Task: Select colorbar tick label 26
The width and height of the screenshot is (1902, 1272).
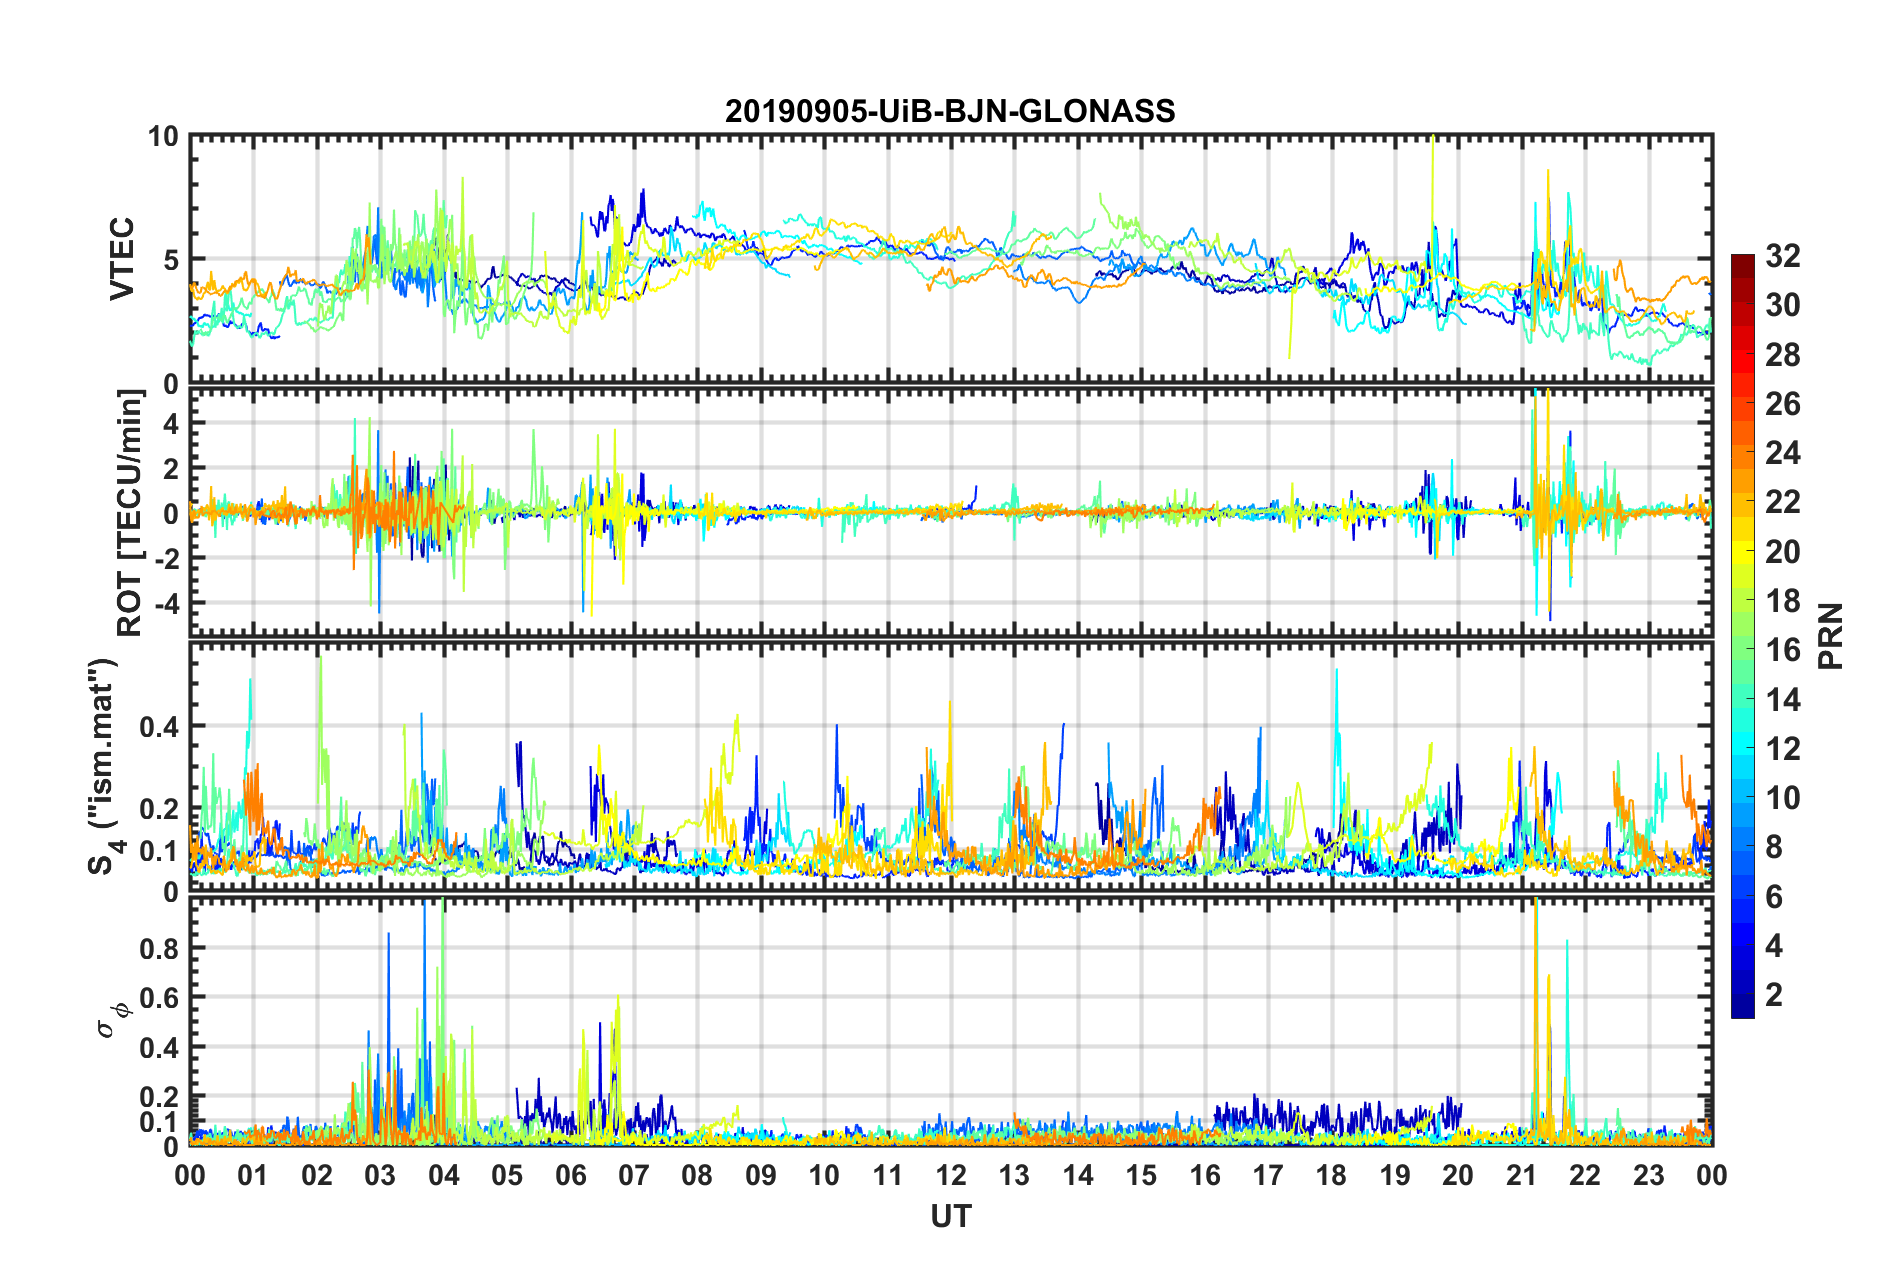Action: tap(1783, 404)
